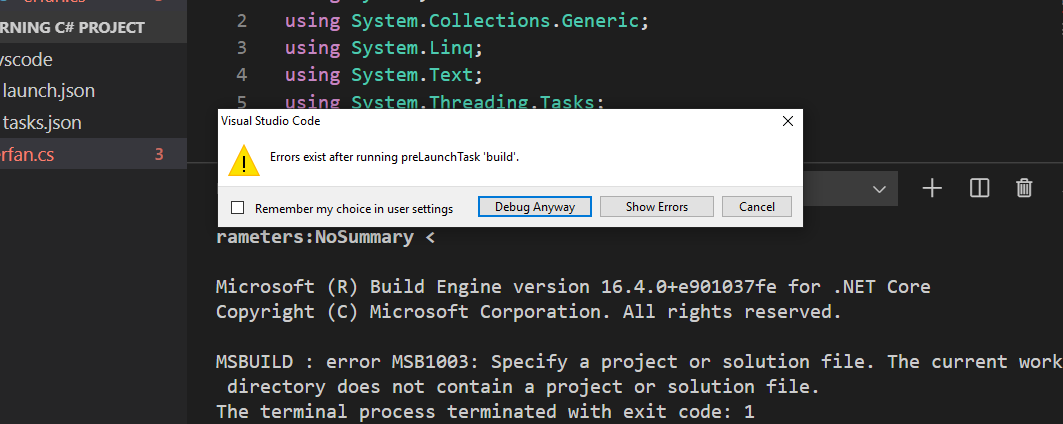Cancel the preLaunchTask error dialog
1063x424 pixels.
757,207
